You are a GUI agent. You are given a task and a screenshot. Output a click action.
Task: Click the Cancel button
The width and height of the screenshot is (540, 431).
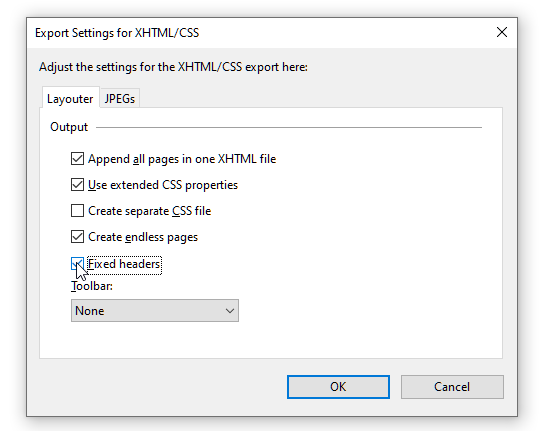pos(452,387)
